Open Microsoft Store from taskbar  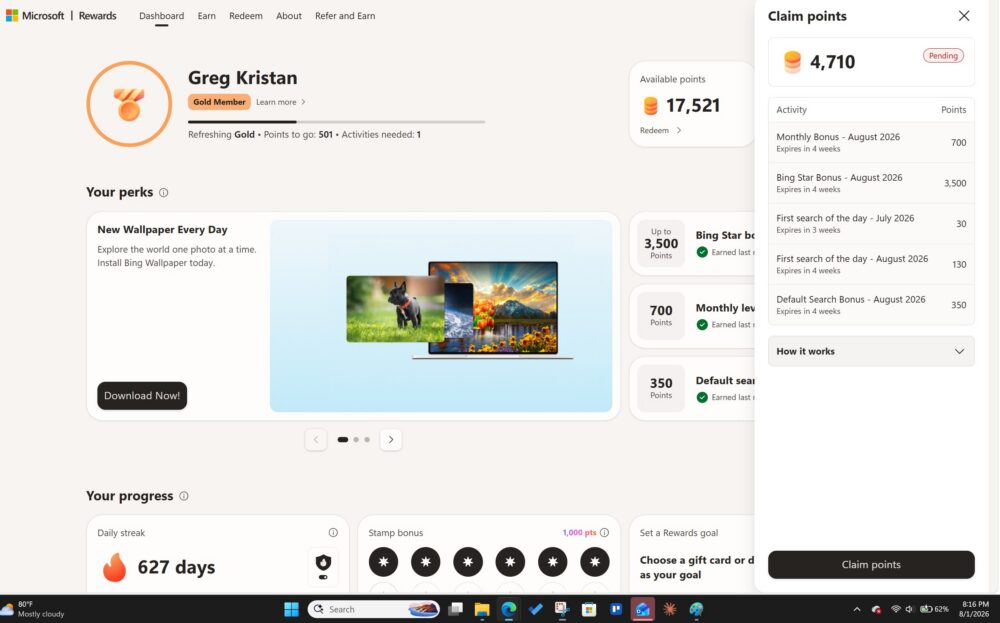coord(589,609)
